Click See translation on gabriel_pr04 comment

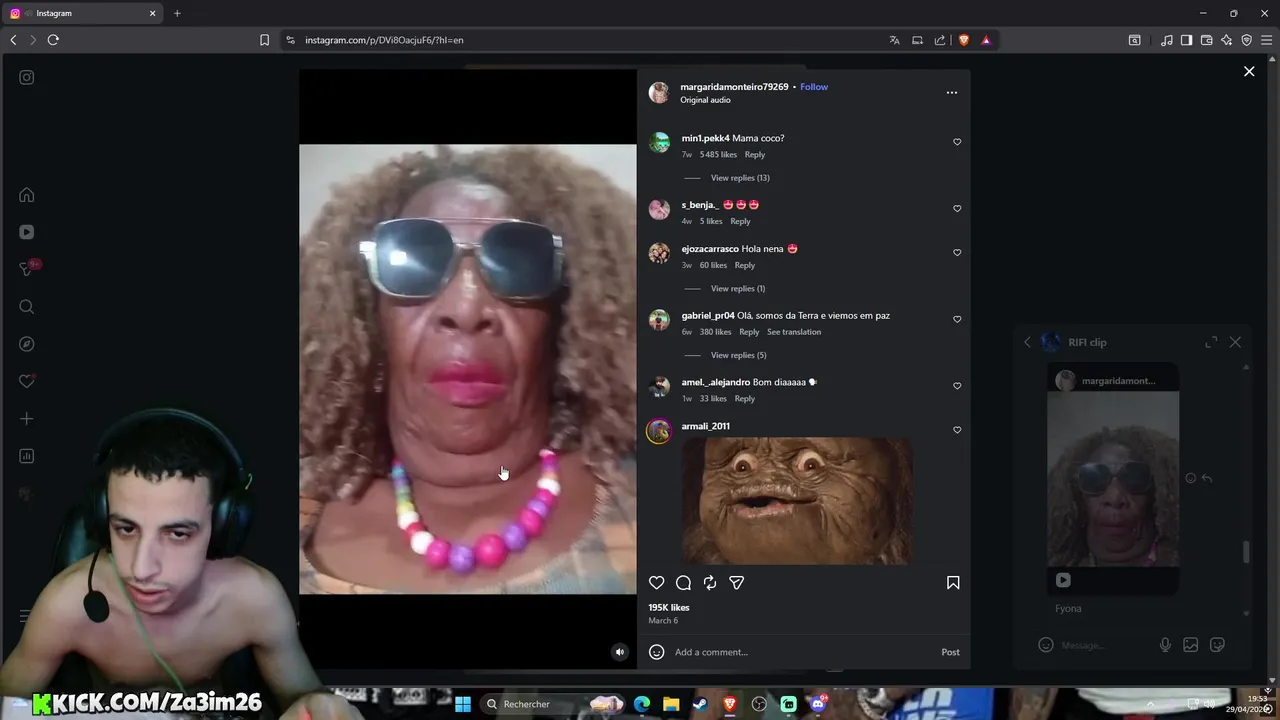(794, 332)
